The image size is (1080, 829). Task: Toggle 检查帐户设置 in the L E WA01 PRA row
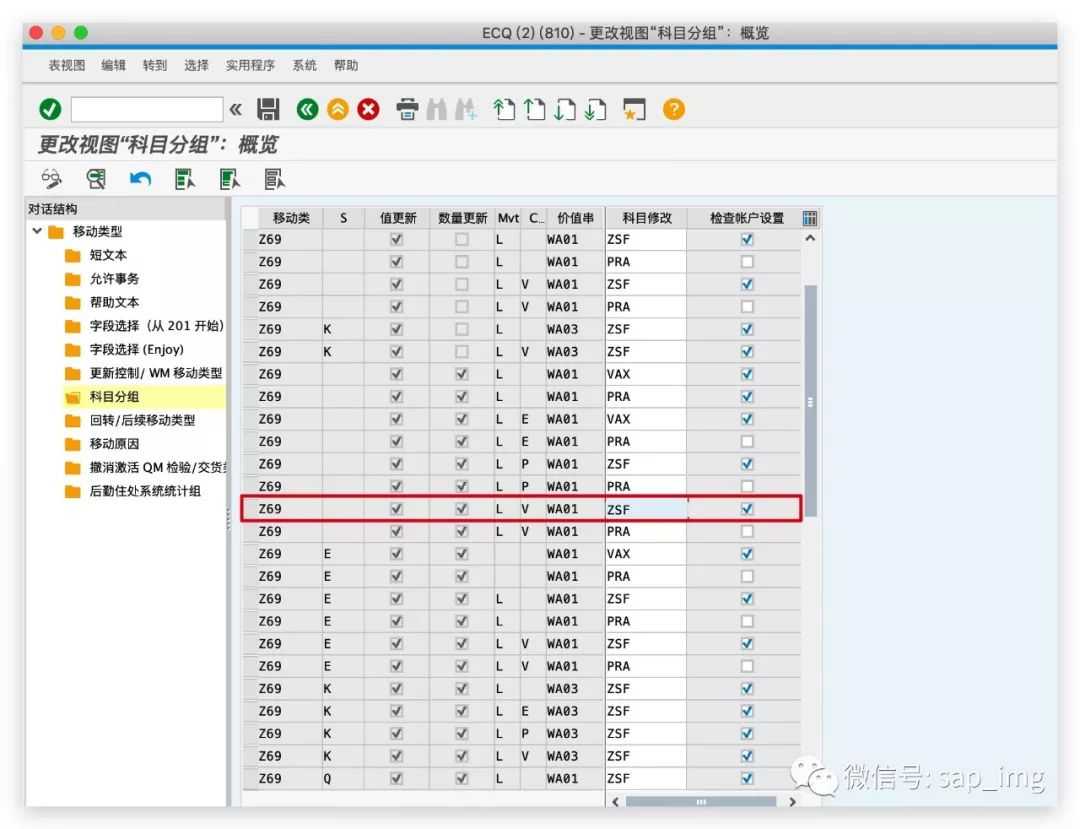747,441
